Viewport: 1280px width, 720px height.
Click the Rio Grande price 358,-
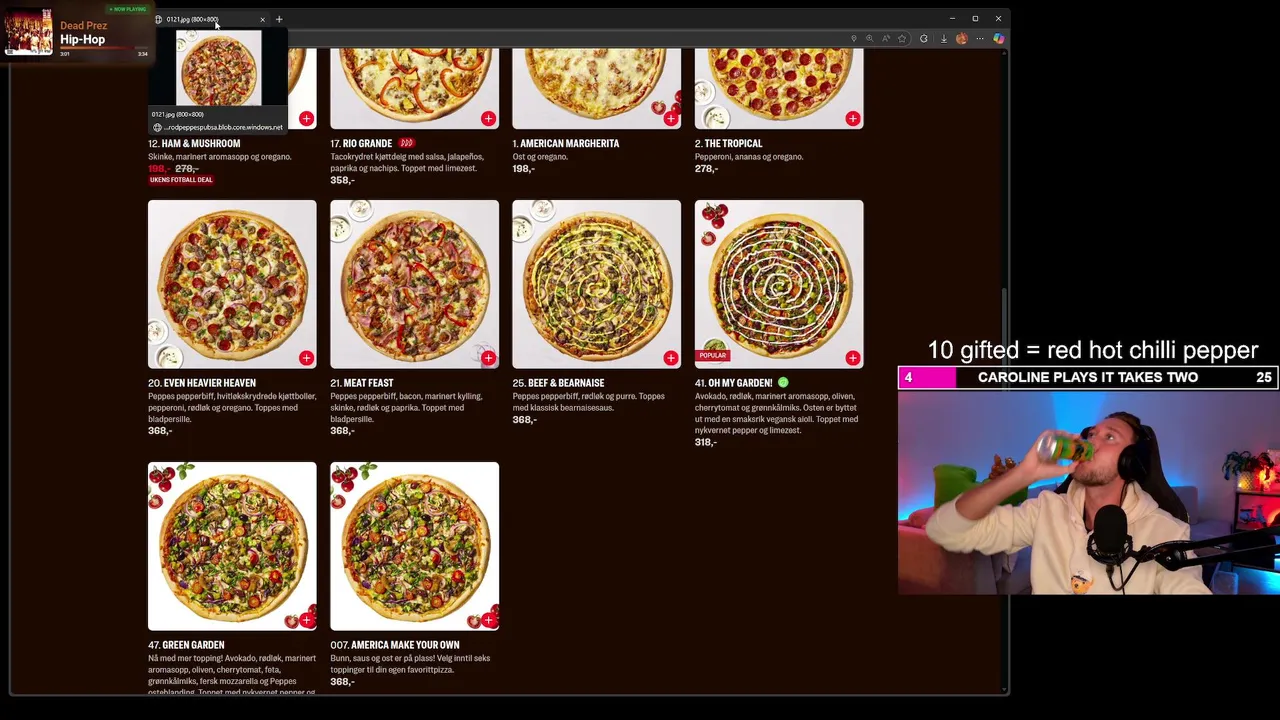pyautogui.click(x=342, y=180)
